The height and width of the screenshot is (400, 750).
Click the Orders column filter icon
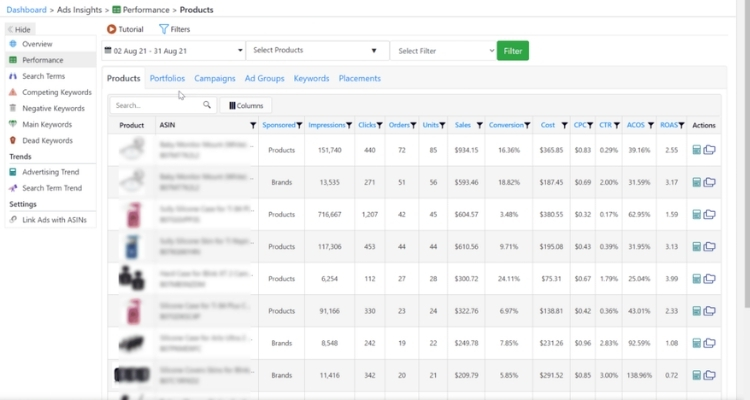coord(413,125)
